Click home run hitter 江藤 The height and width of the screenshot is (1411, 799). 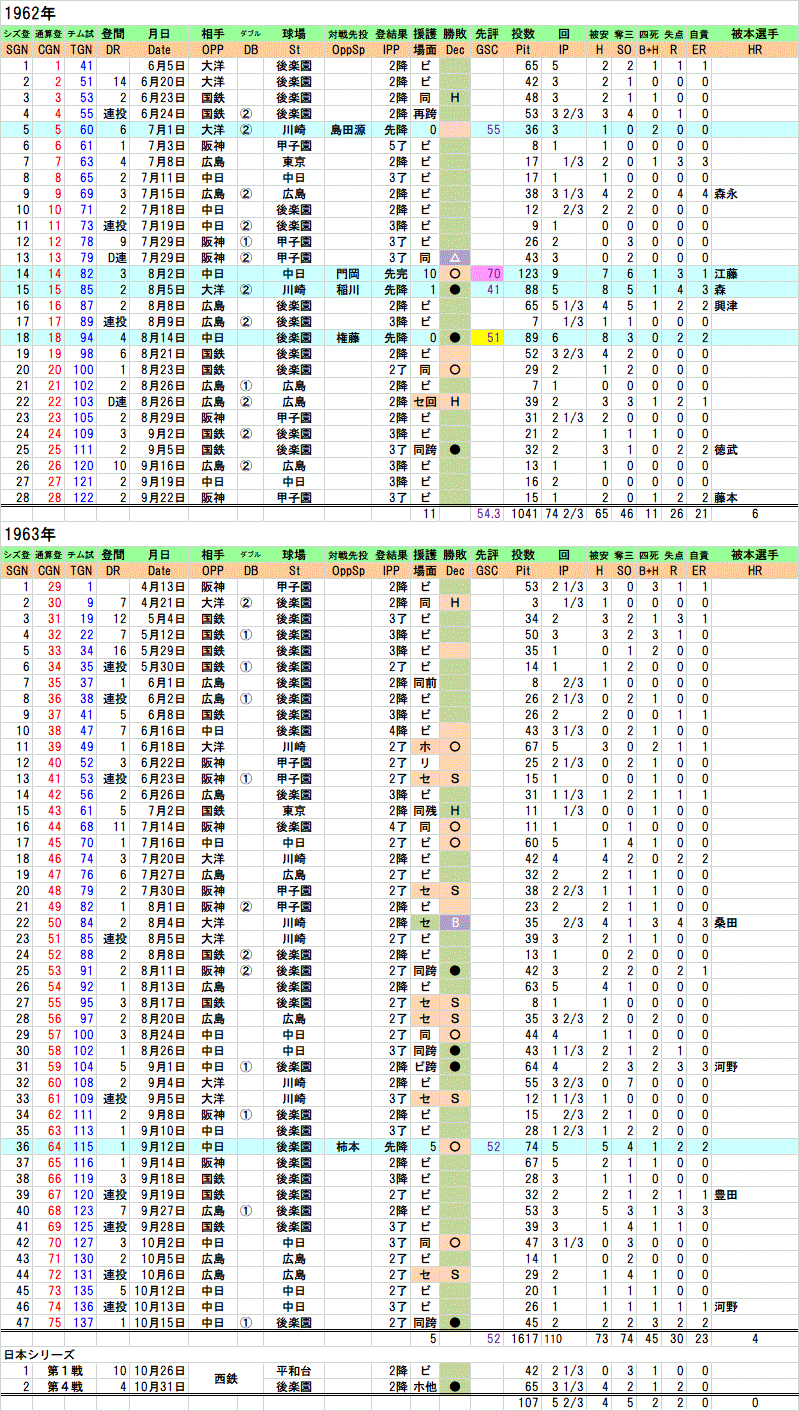tap(727, 273)
